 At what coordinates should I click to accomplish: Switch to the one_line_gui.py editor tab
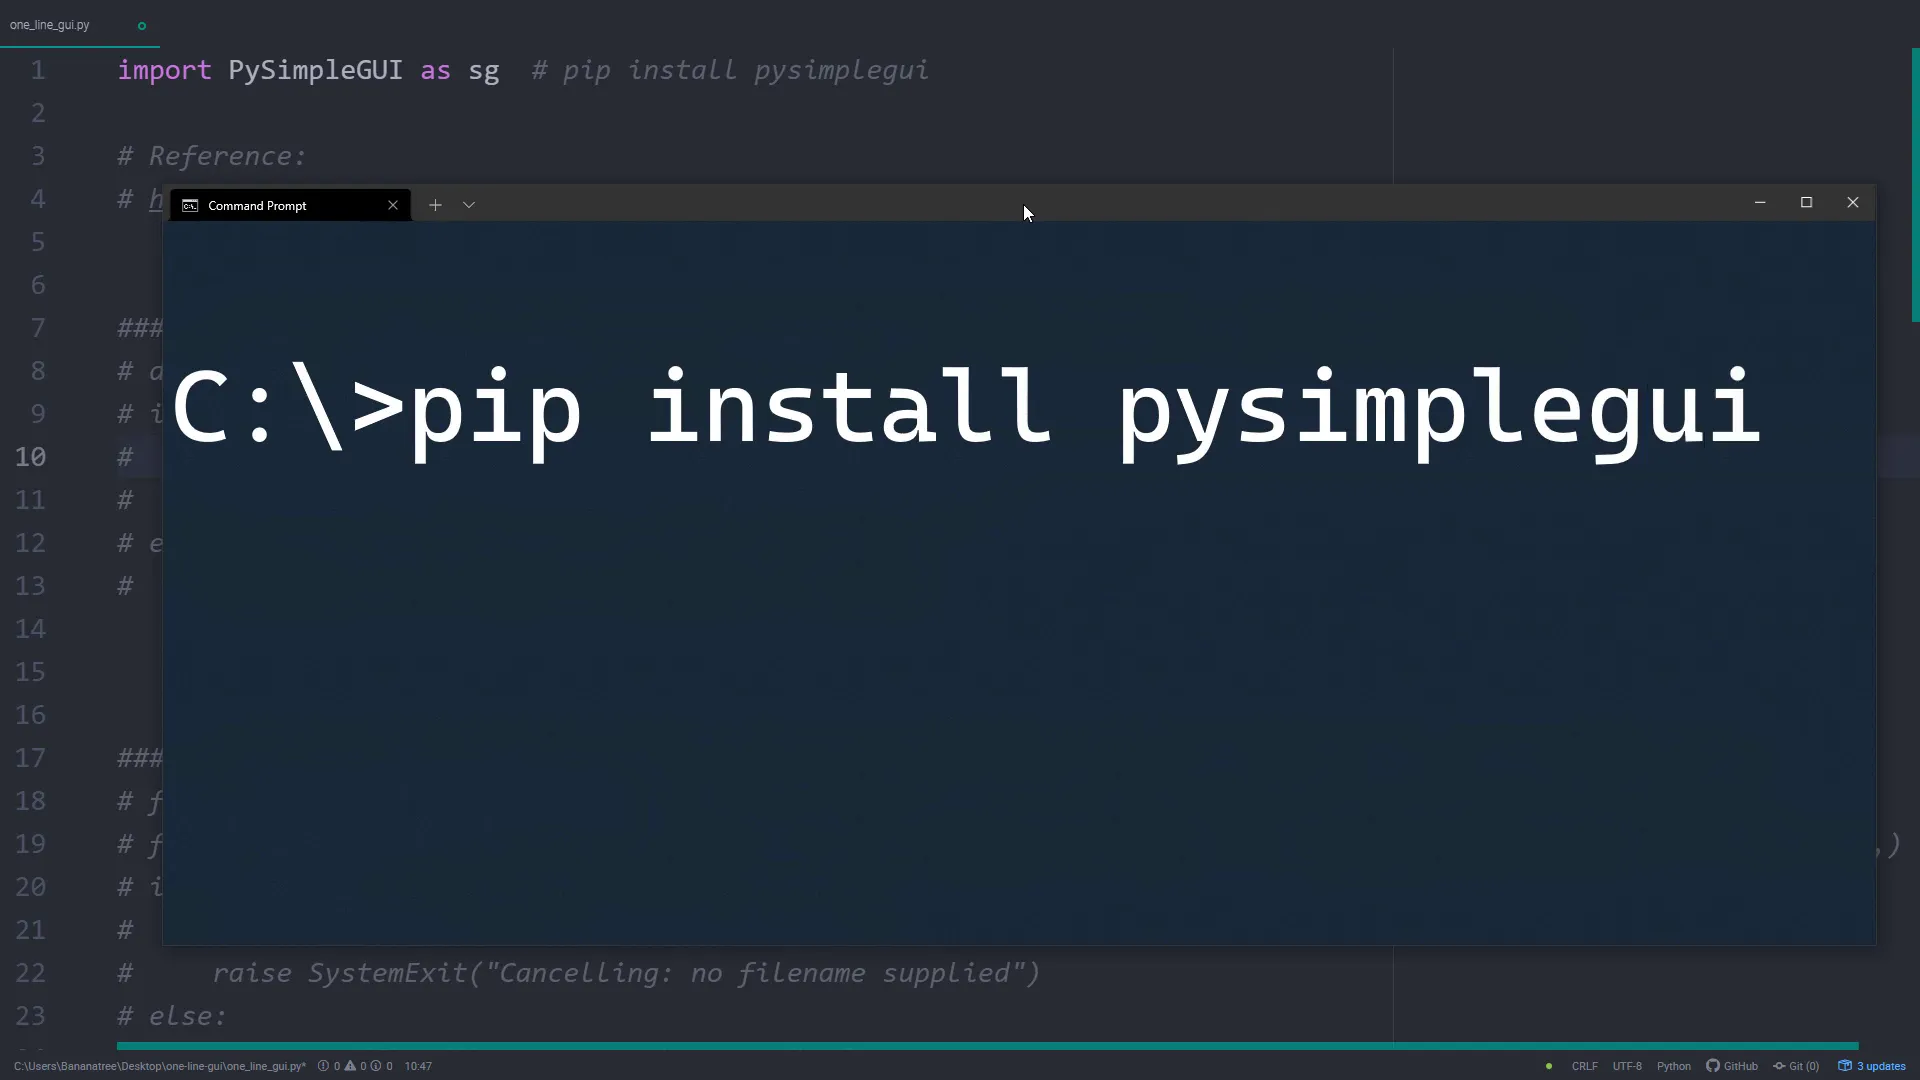[49, 25]
